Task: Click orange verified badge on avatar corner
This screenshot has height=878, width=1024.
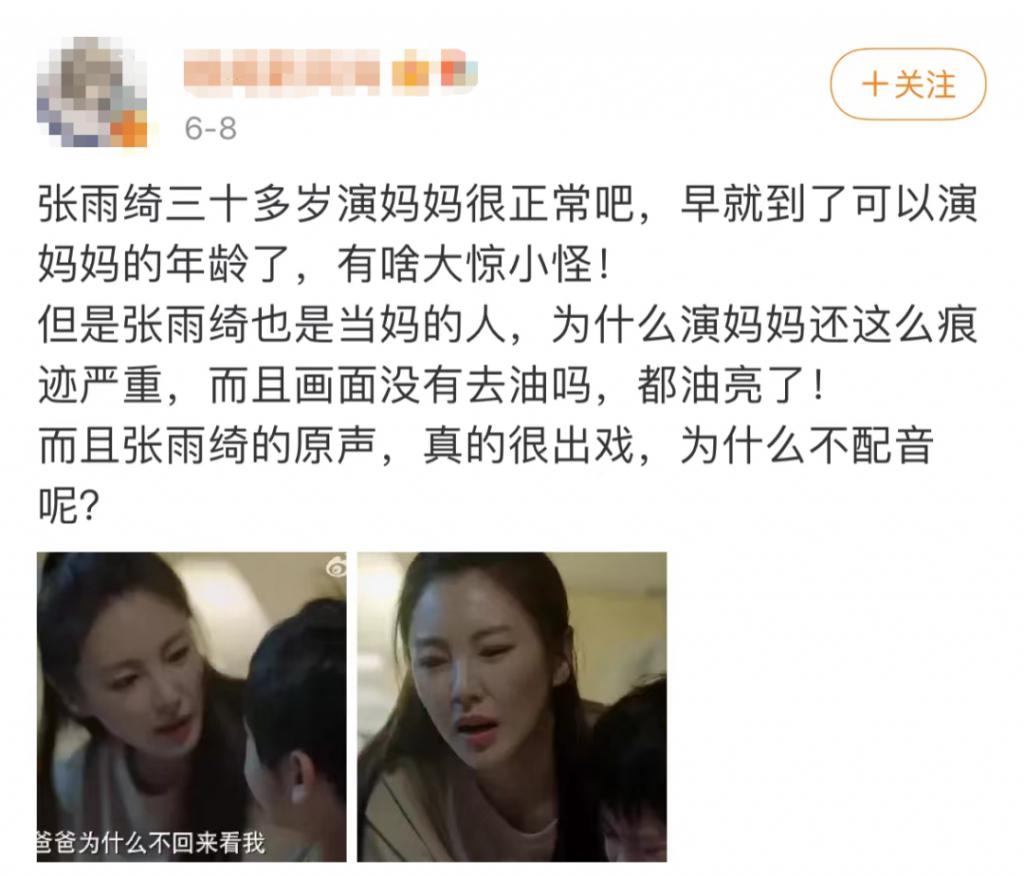Action: (129, 128)
